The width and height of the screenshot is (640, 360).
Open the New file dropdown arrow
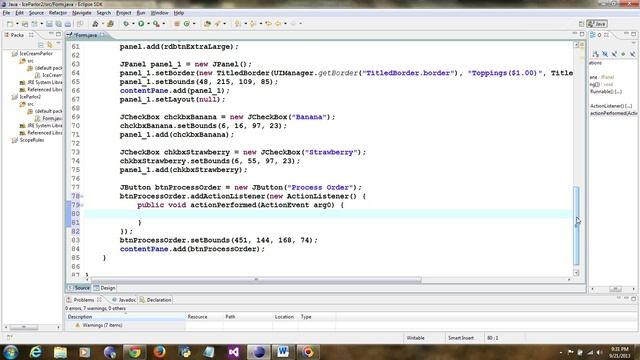17,24
